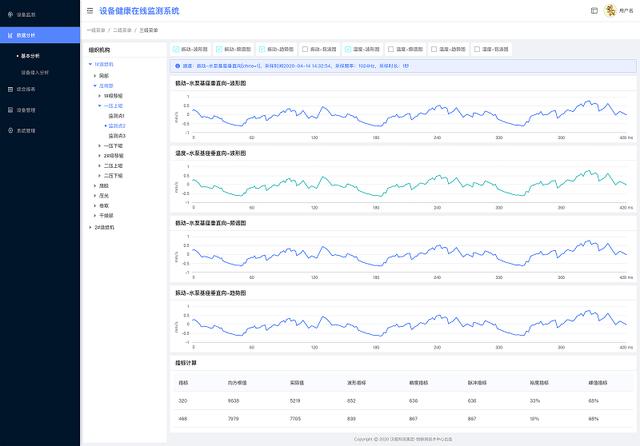The width and height of the screenshot is (640, 446).
Task: Click the 二级菜单 breadcrumb link
Action: [122, 30]
